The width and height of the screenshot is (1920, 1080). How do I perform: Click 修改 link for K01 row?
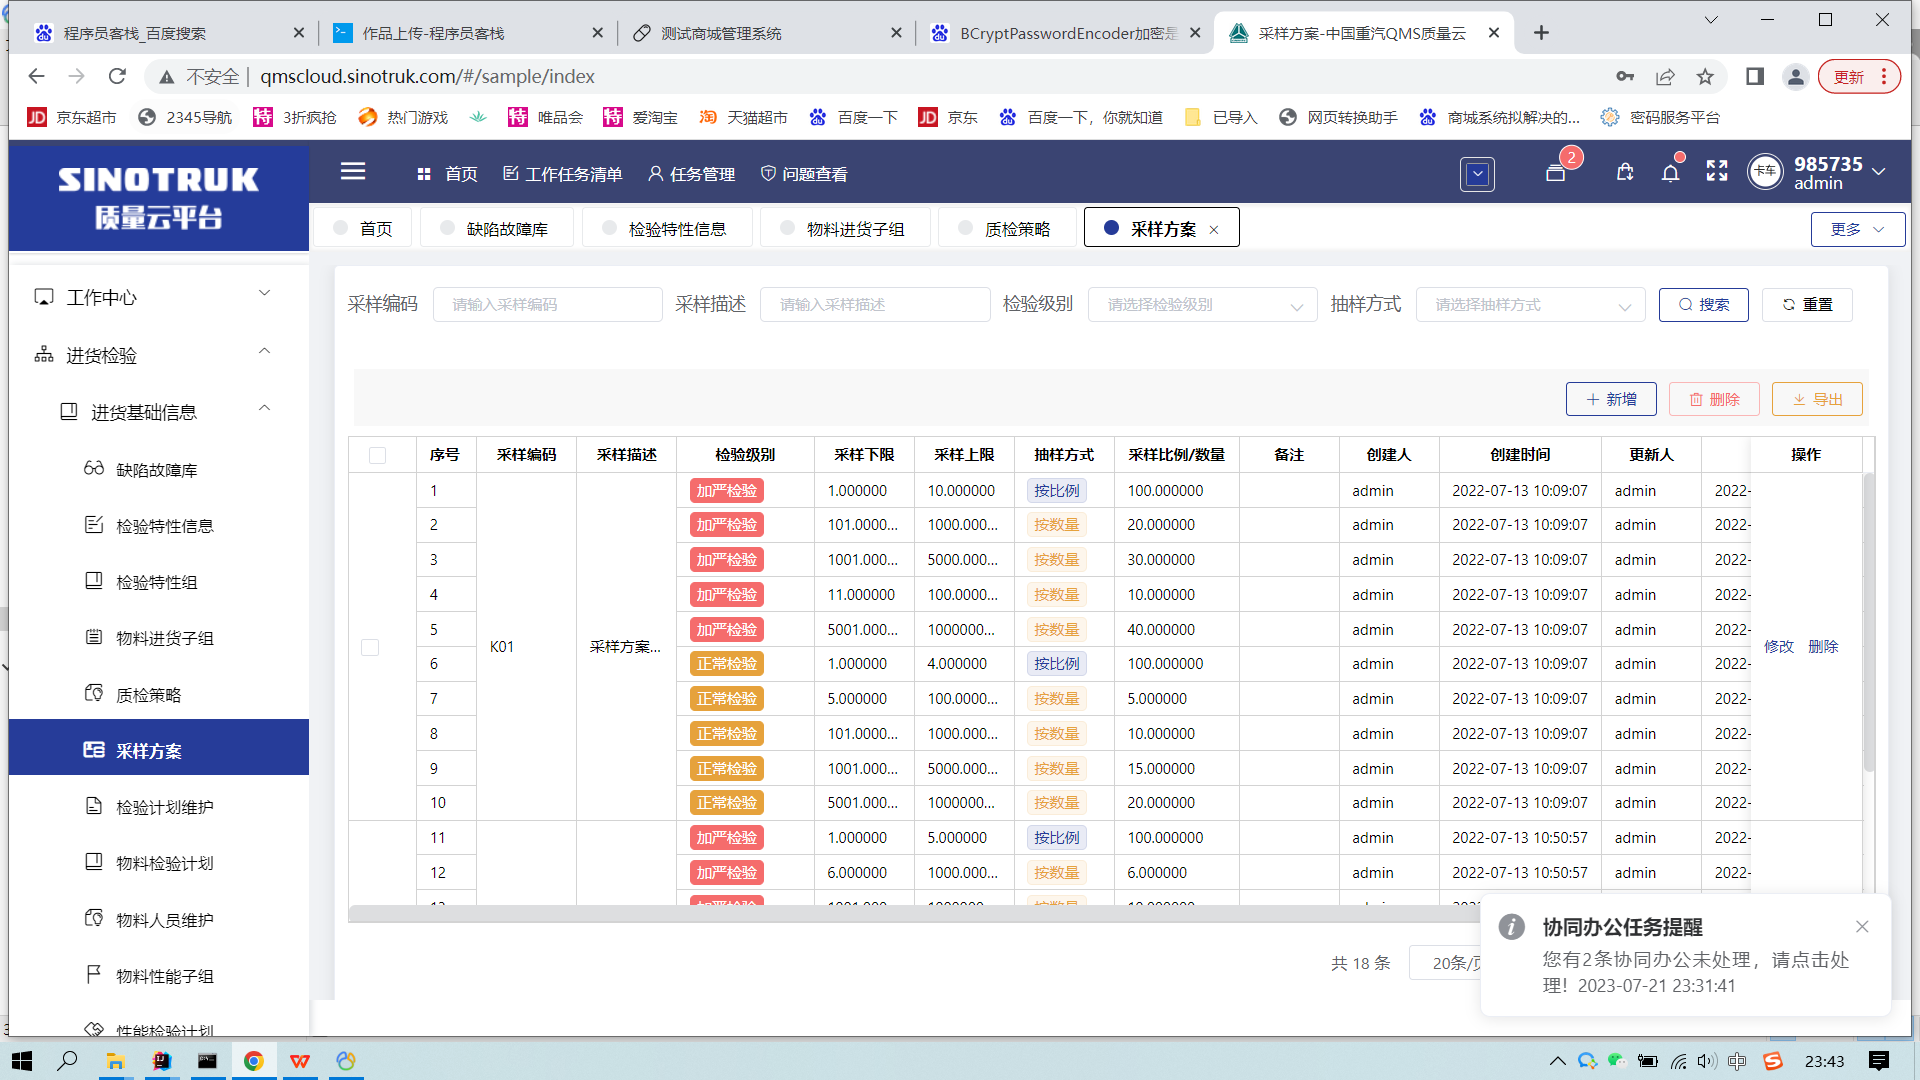(1779, 646)
